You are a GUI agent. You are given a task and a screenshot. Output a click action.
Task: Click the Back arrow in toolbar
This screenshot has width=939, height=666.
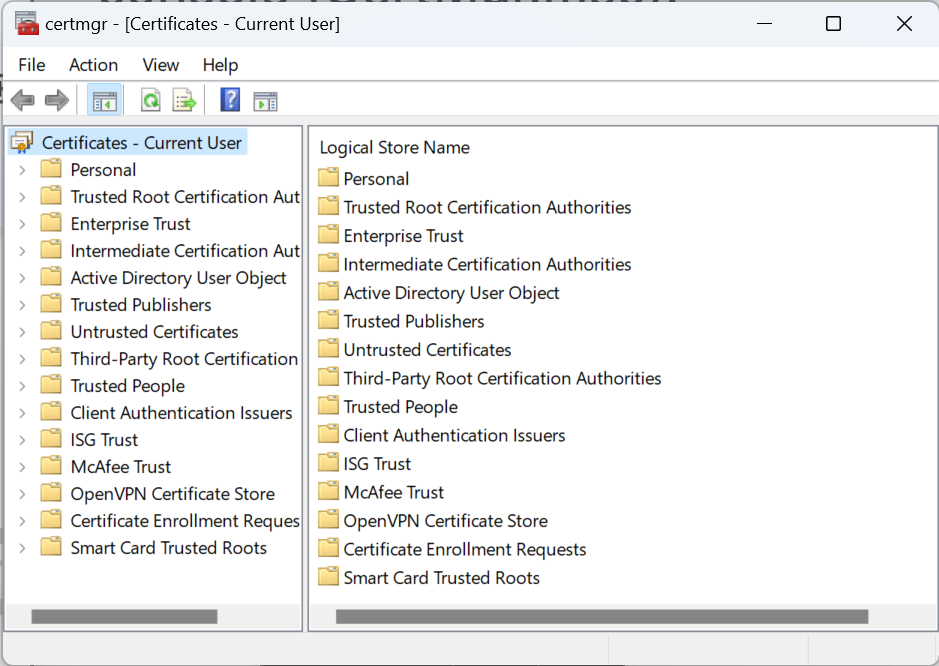click(x=23, y=100)
